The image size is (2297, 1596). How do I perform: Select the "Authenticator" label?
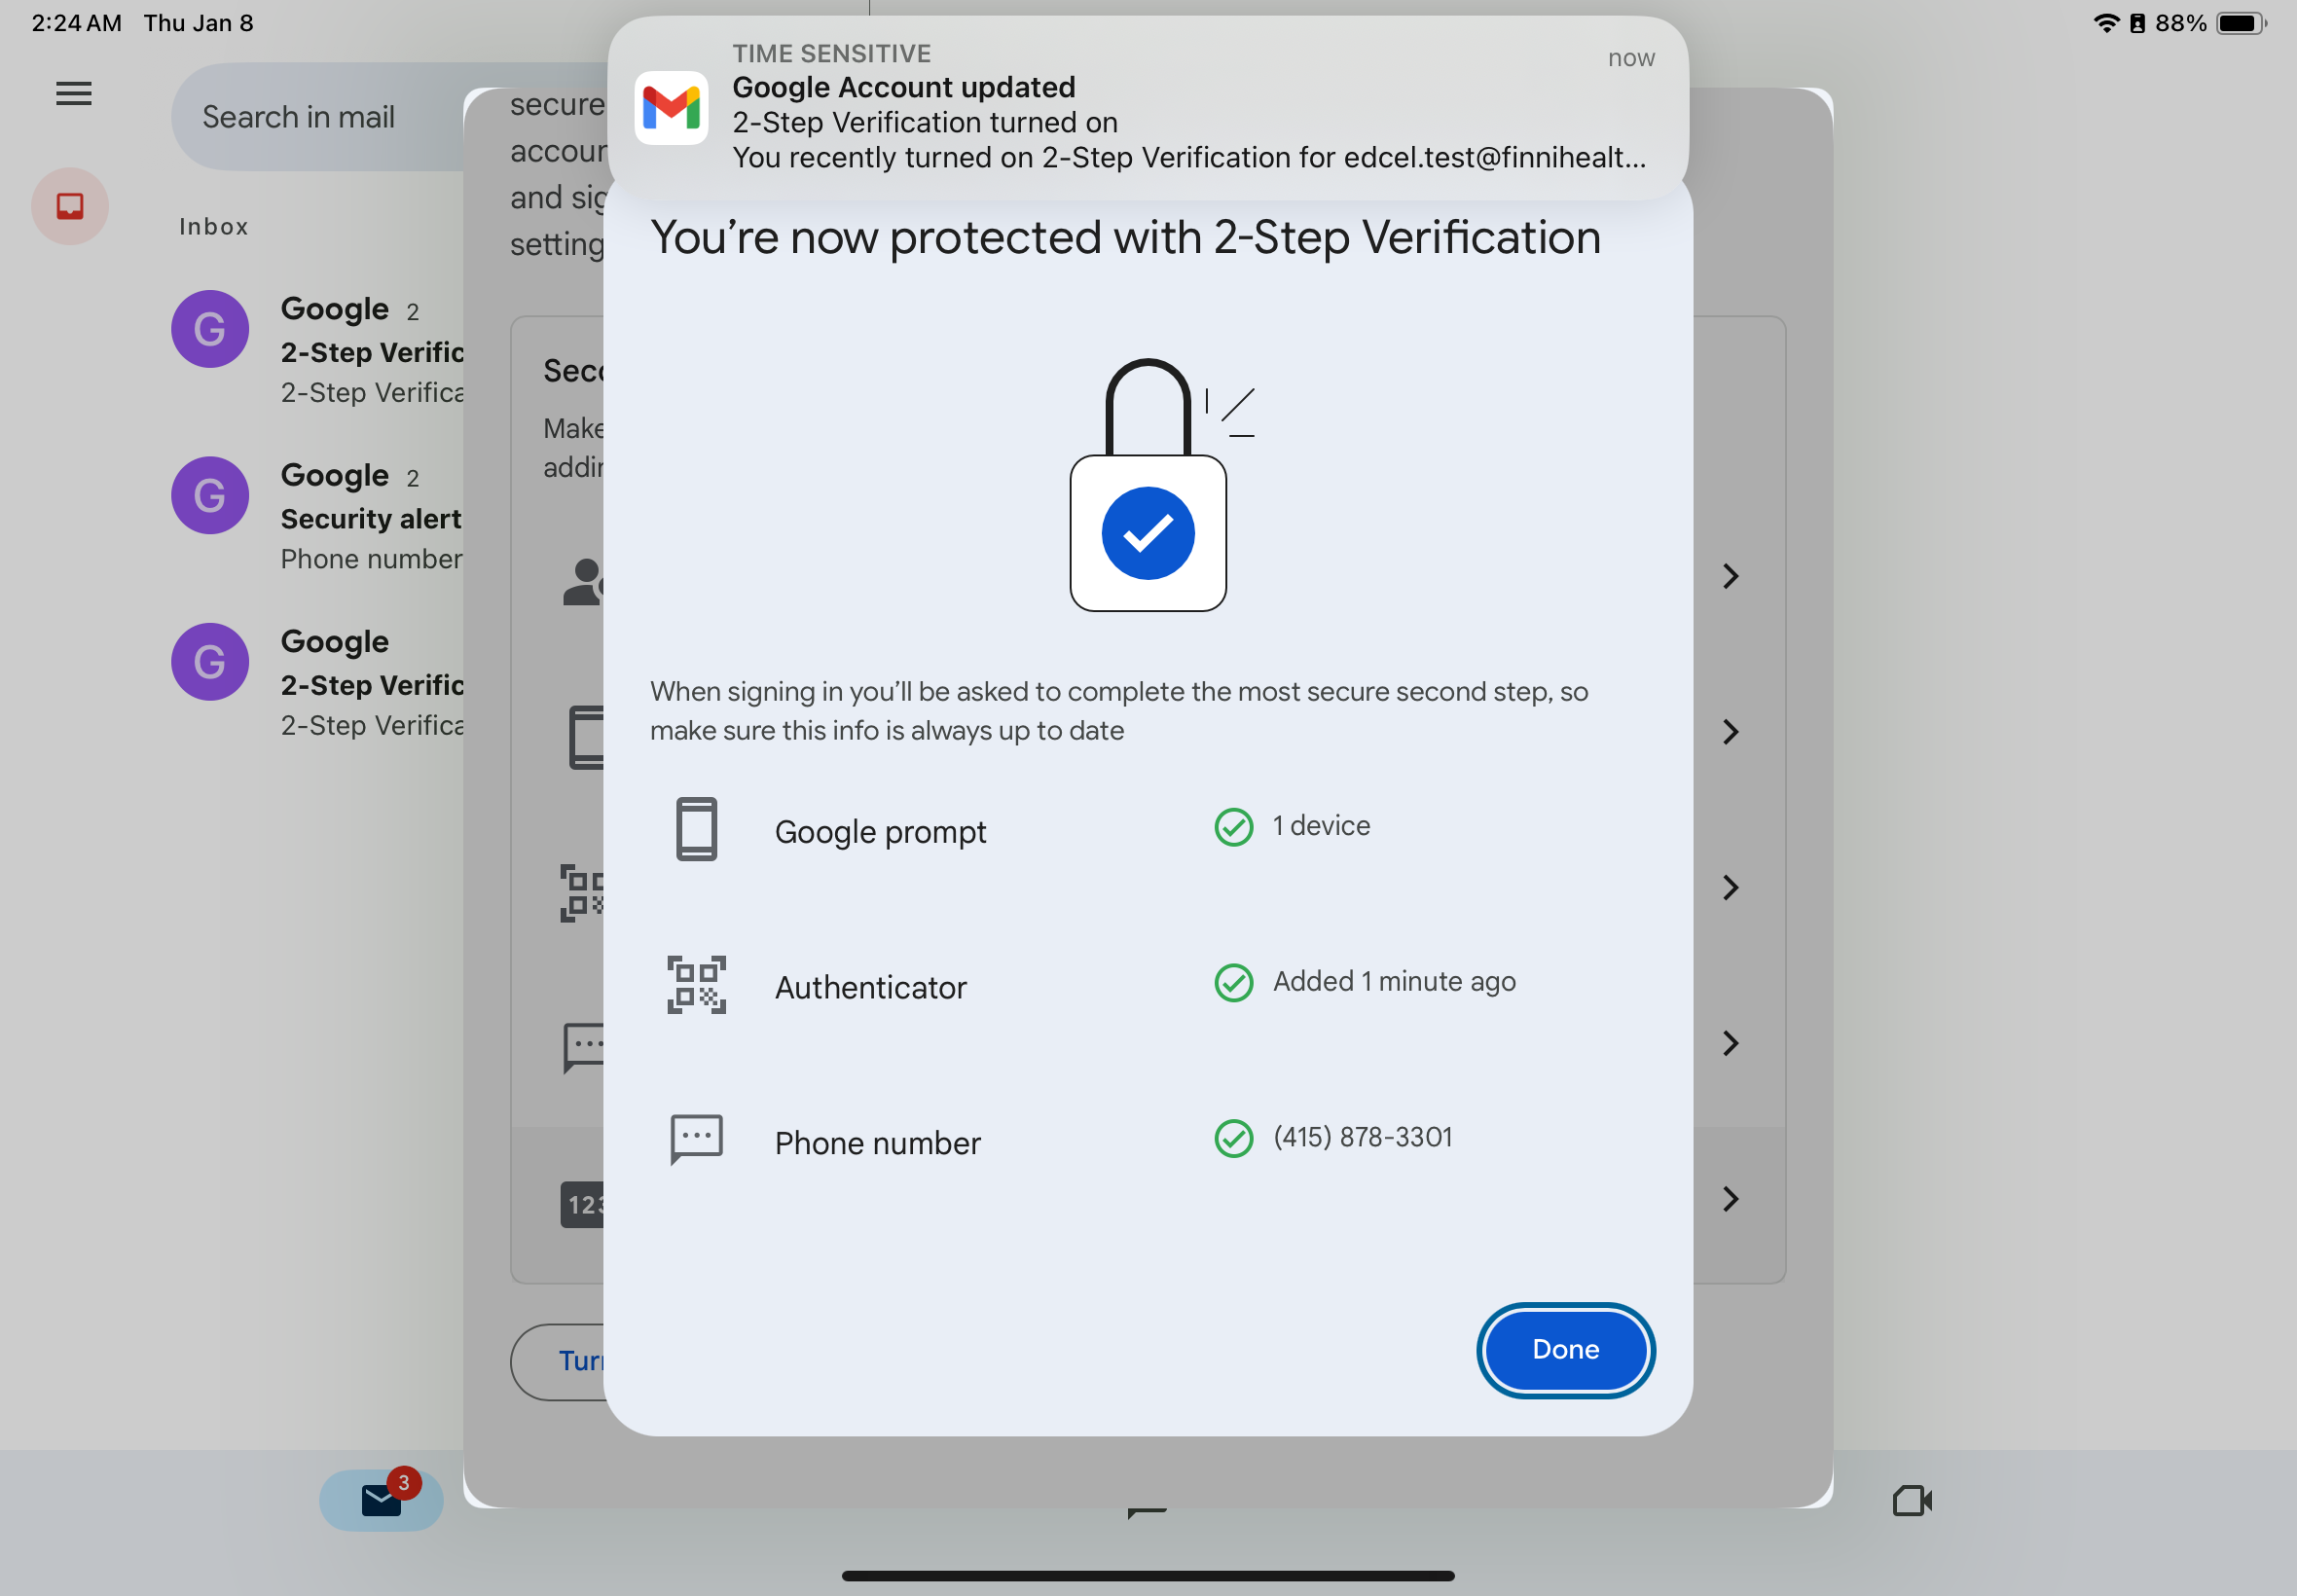(871, 988)
